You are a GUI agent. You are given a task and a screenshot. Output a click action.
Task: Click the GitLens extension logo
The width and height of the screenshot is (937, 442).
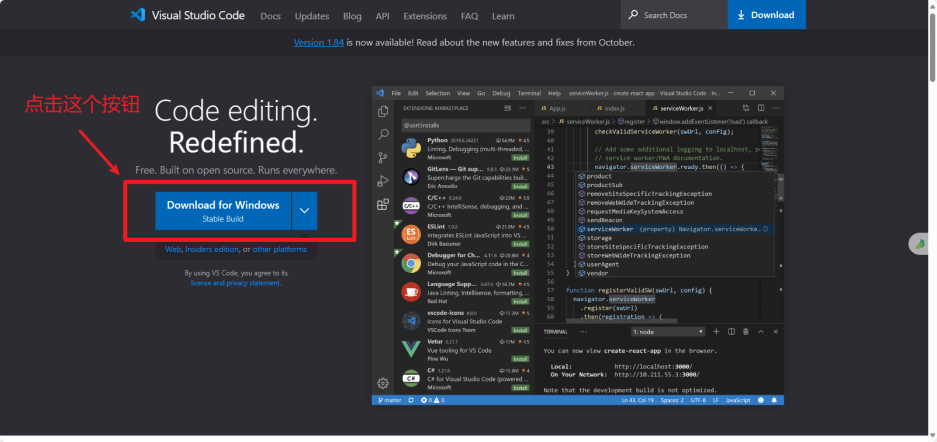(411, 177)
